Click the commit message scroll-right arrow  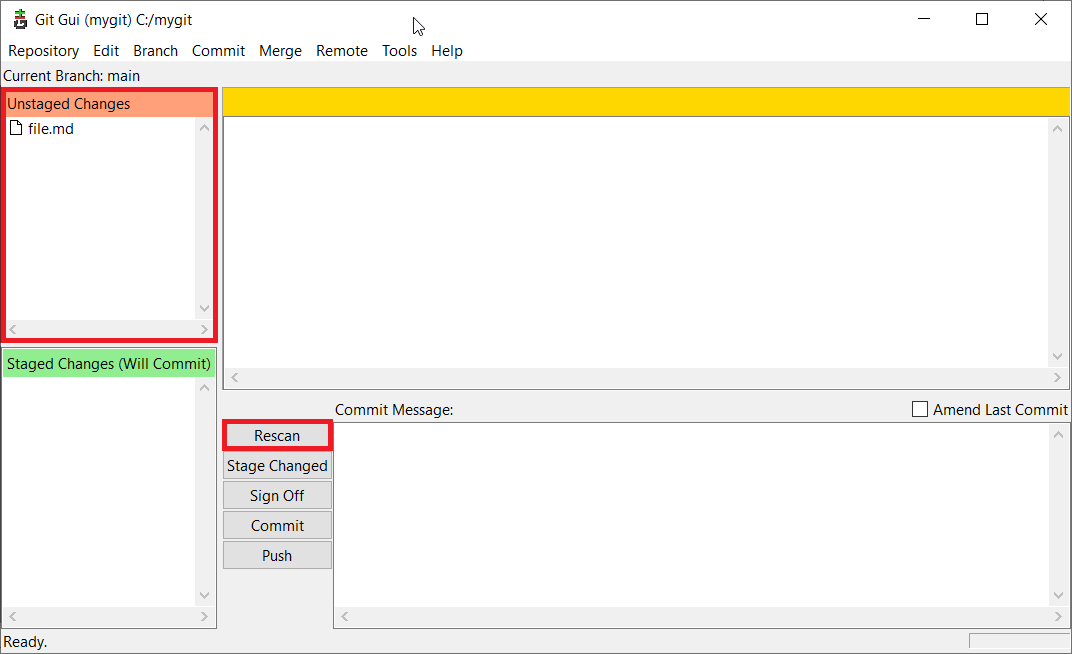point(1058,616)
